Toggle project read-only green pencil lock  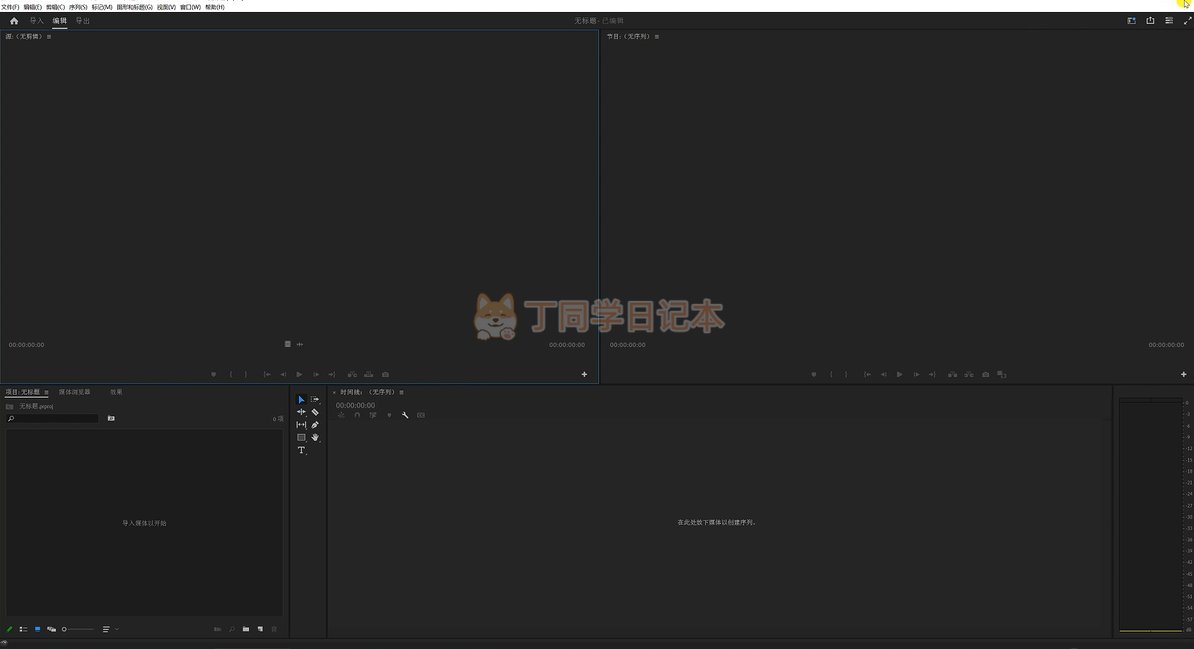[x=10, y=629]
